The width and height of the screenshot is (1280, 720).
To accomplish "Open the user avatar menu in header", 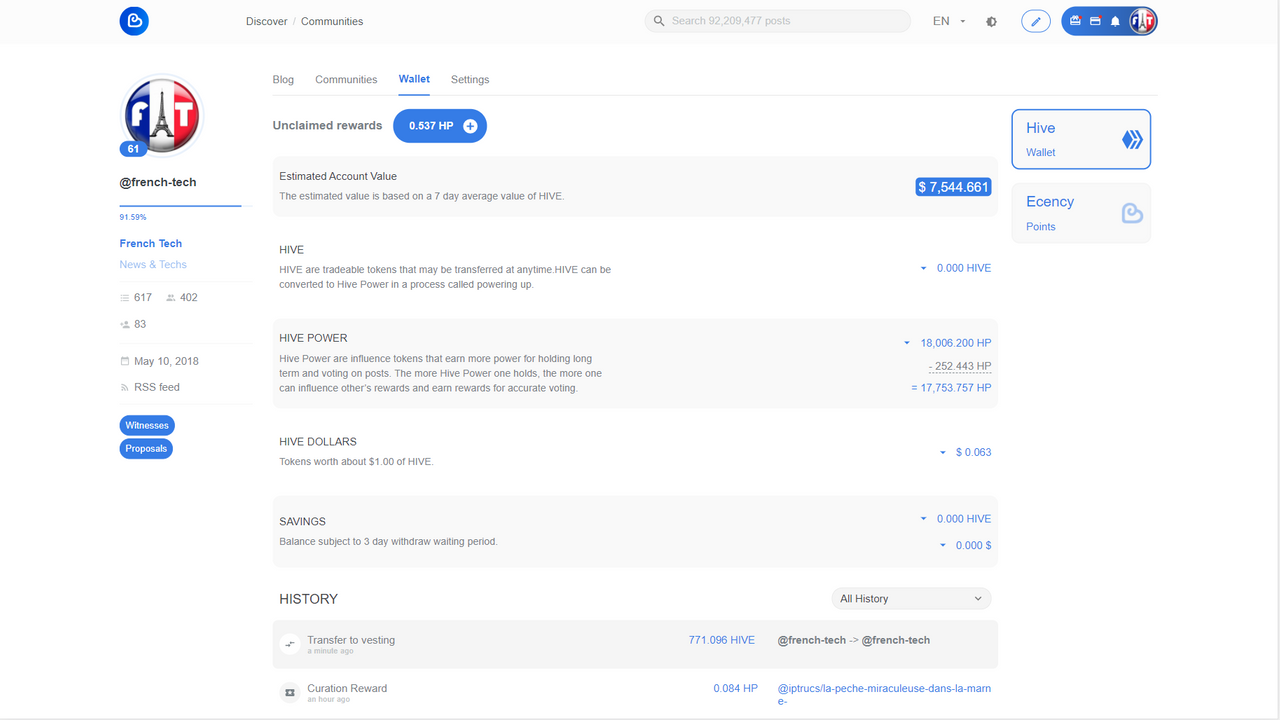I will 1142,21.
